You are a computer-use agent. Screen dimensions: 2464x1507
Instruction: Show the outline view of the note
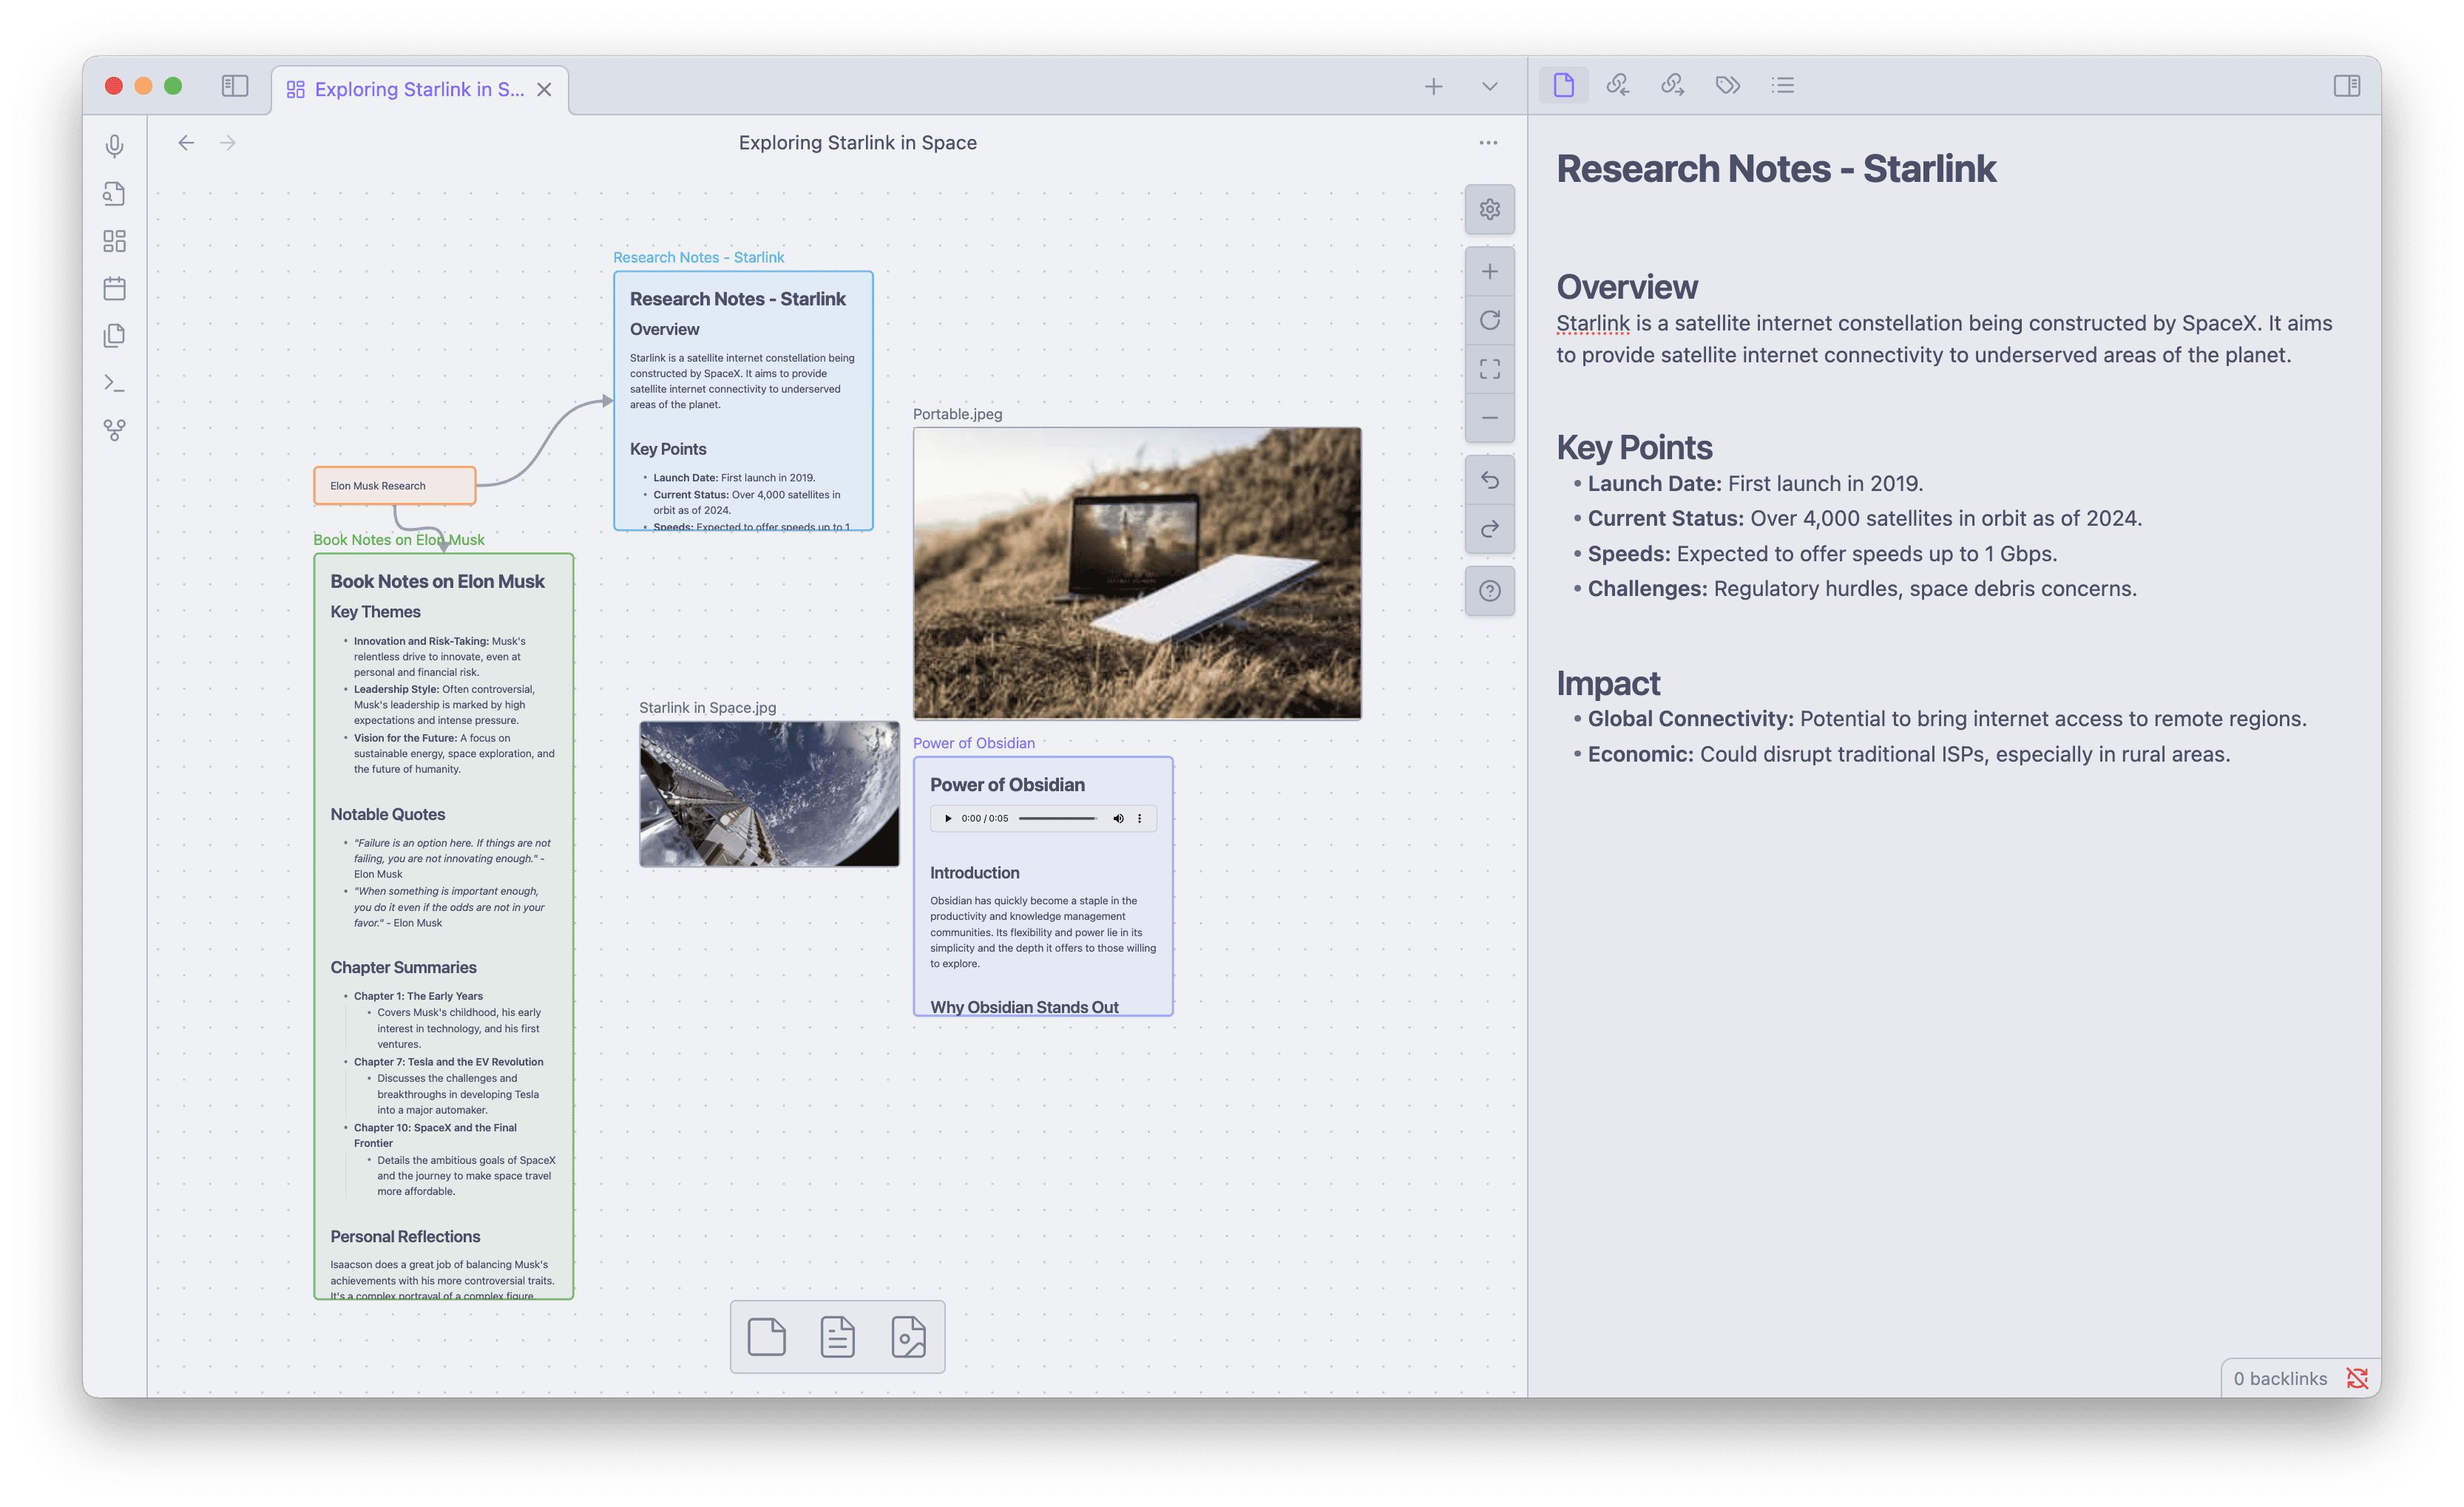click(x=1783, y=85)
